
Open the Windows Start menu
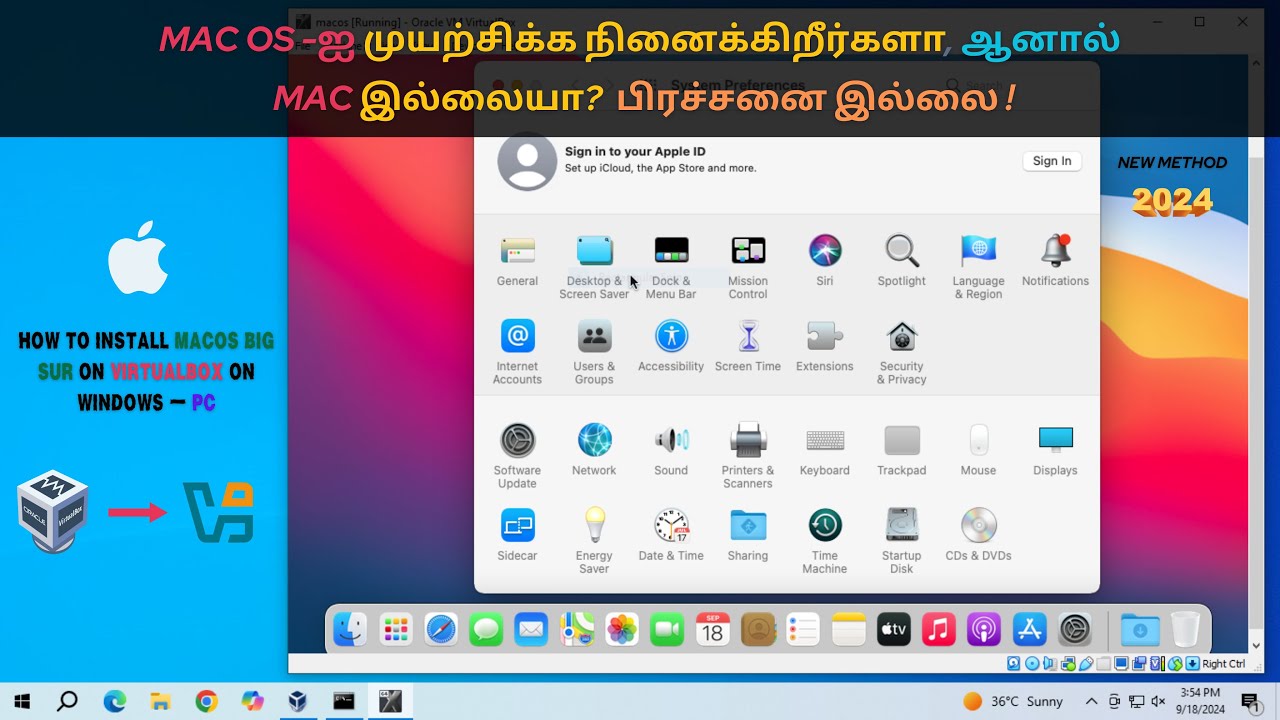pos(22,701)
